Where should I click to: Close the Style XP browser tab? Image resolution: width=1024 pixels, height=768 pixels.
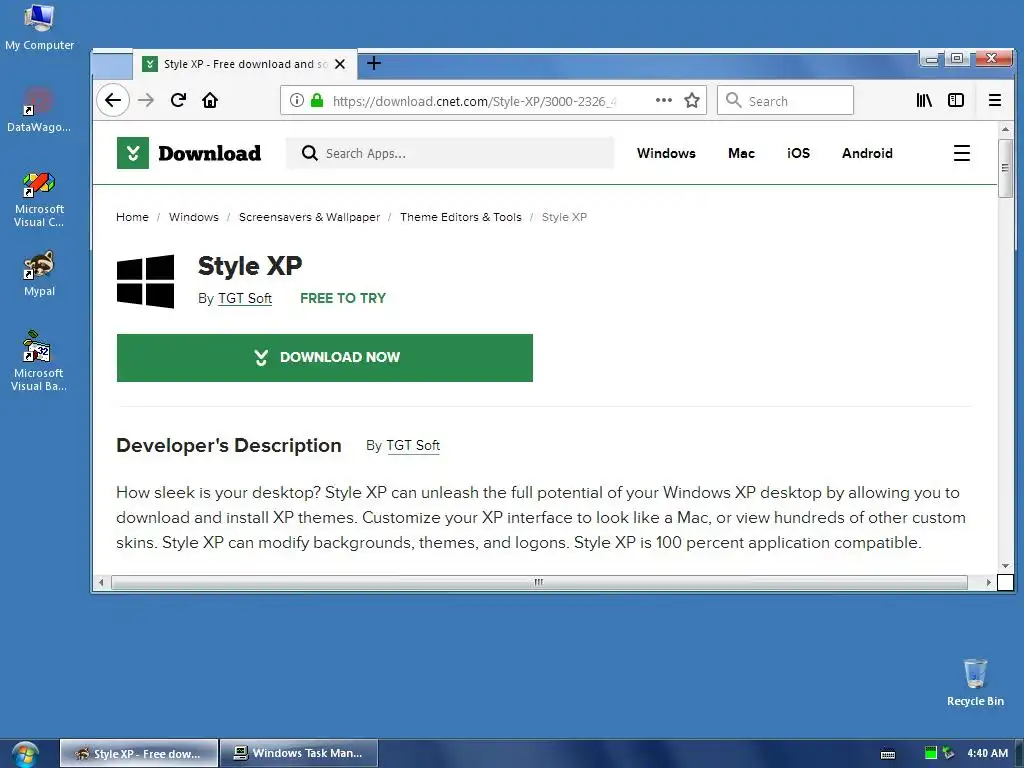[x=340, y=64]
